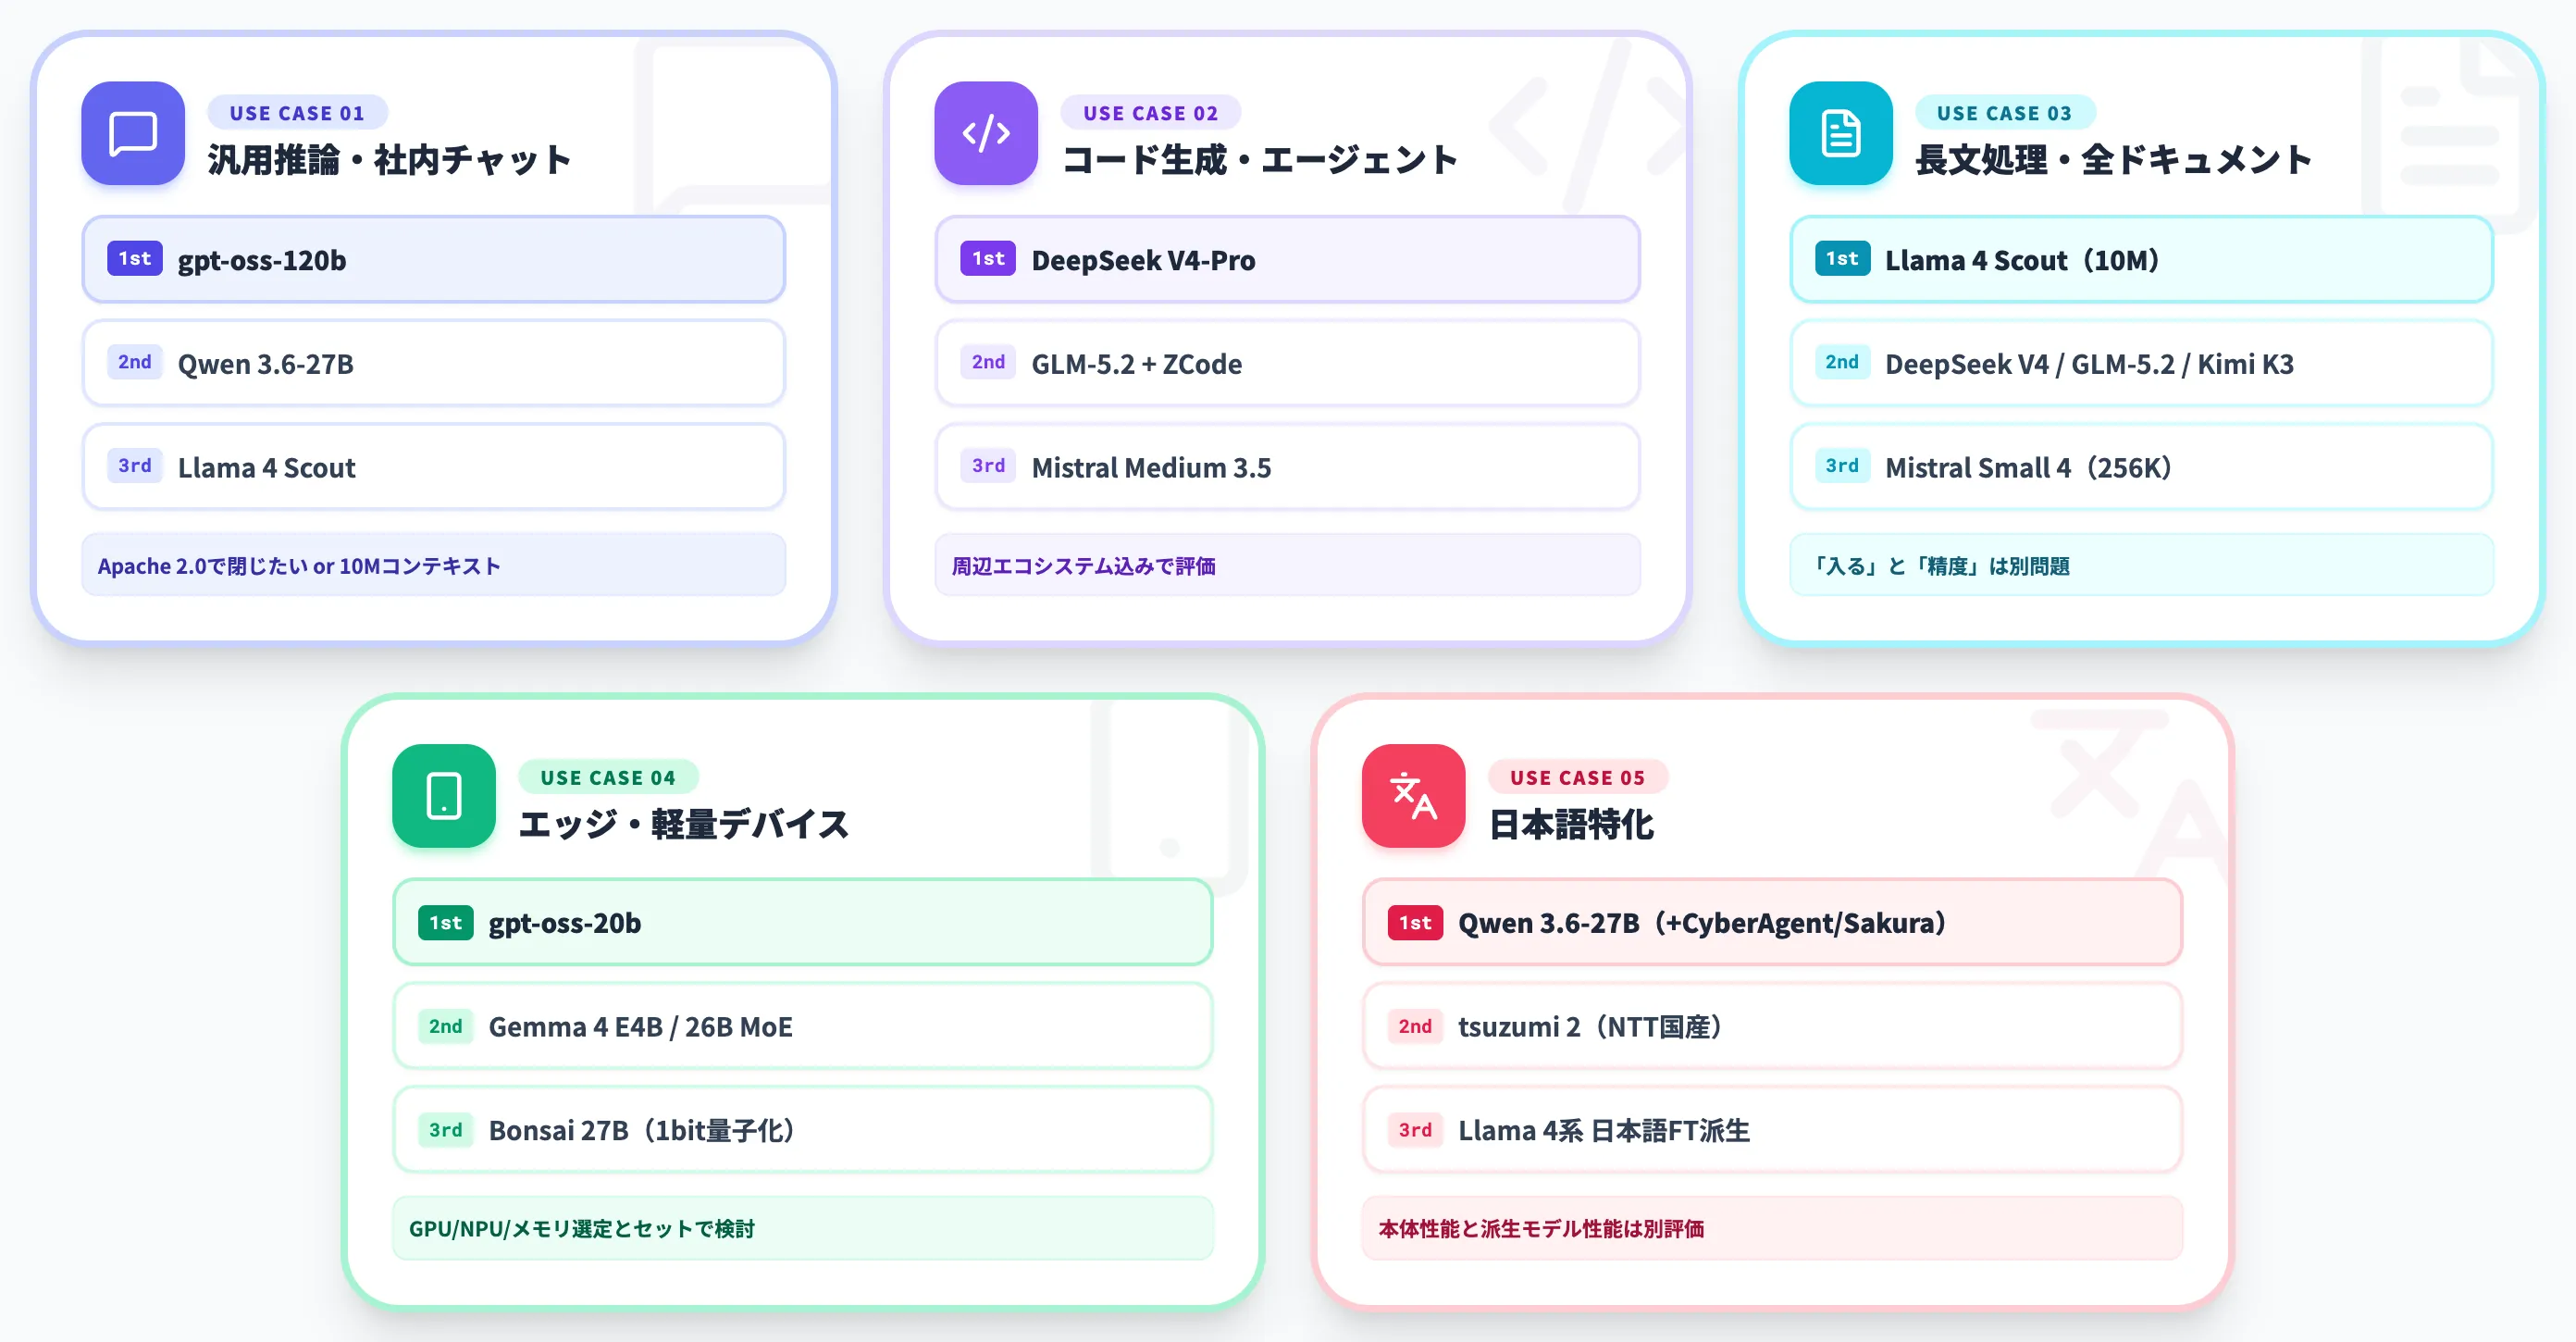Click the「入る」と「精度」は別問題 note
The width and height of the screenshot is (2576, 1342).
pos(2141,566)
